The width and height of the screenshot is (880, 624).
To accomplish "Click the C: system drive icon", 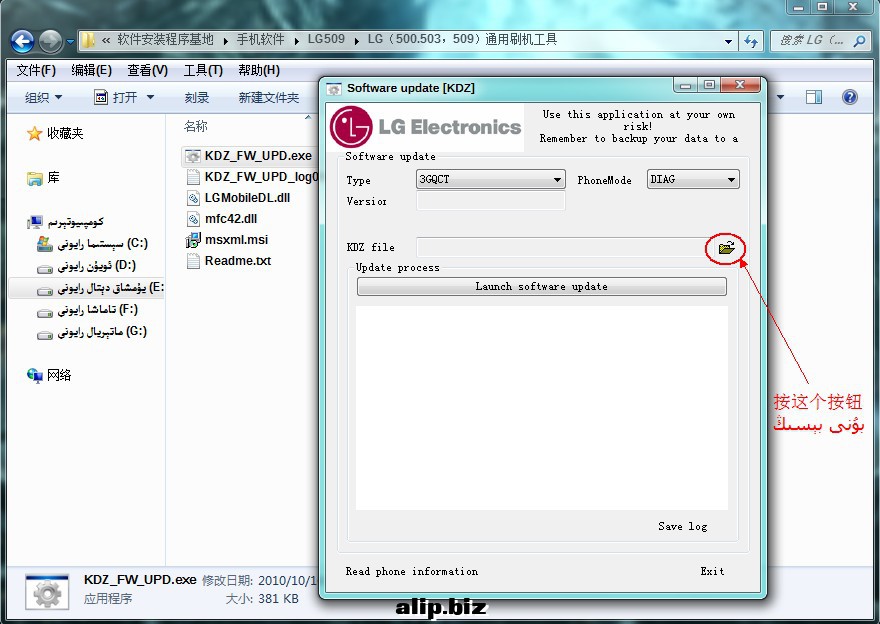I will point(44,244).
